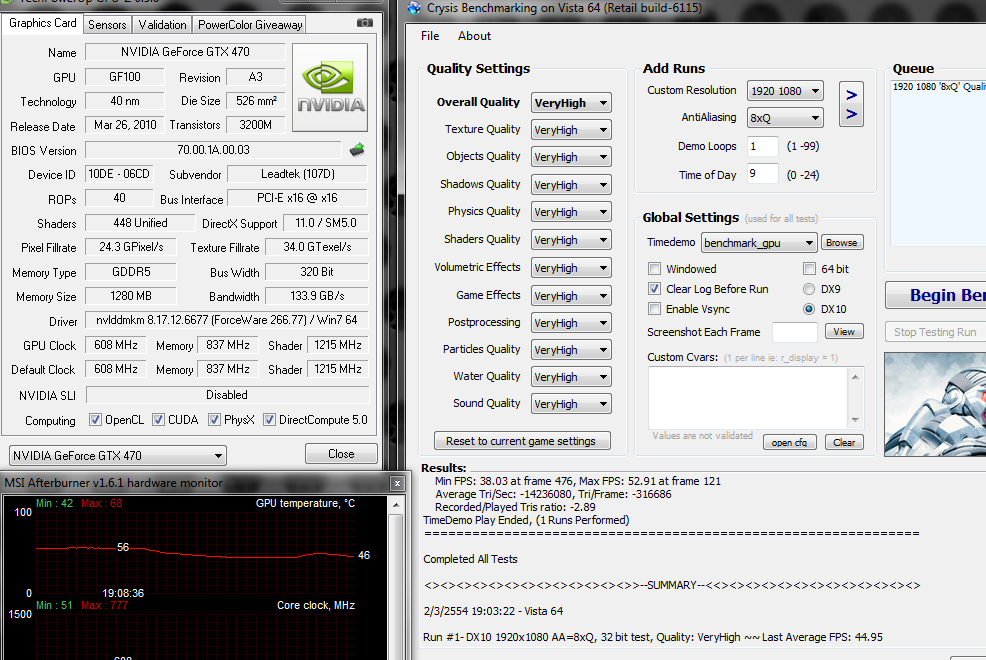986x660 pixels.
Task: Open the Physics Quality dropdown
Action: (571, 212)
